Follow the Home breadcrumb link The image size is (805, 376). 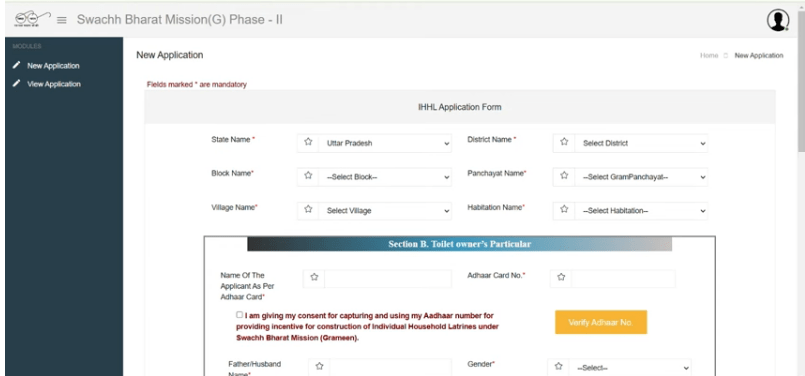pyautogui.click(x=709, y=55)
